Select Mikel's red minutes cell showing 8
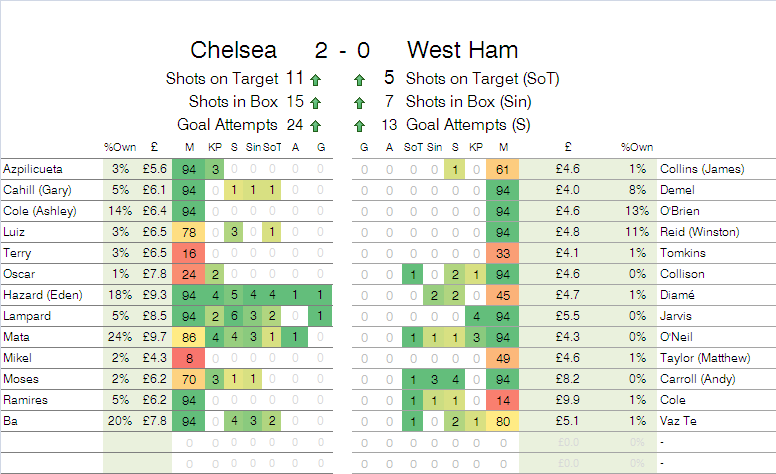 [x=189, y=358]
